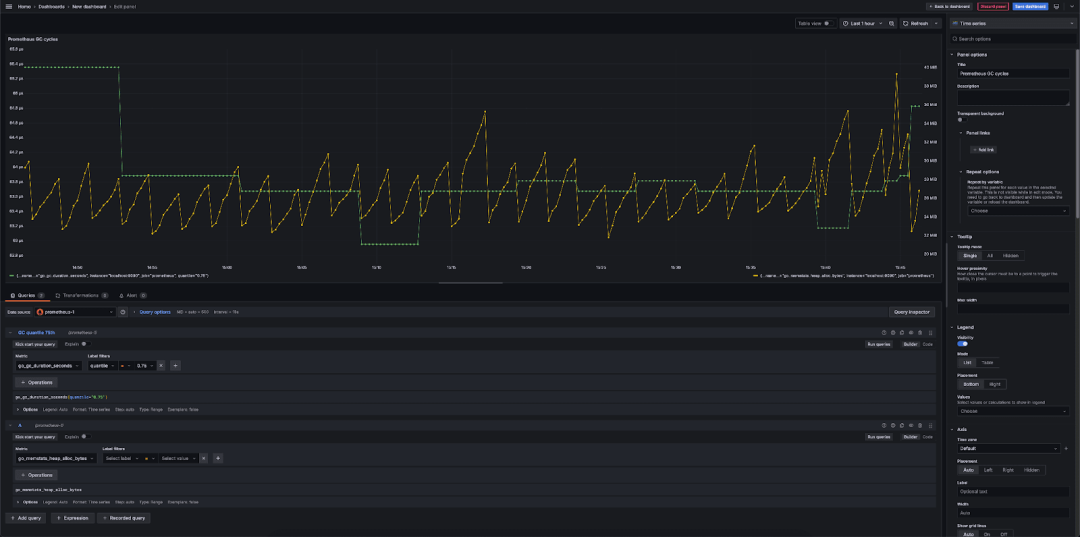The width and height of the screenshot is (1080, 537).
Task: Click the Discard panel button
Action: (x=993, y=6)
